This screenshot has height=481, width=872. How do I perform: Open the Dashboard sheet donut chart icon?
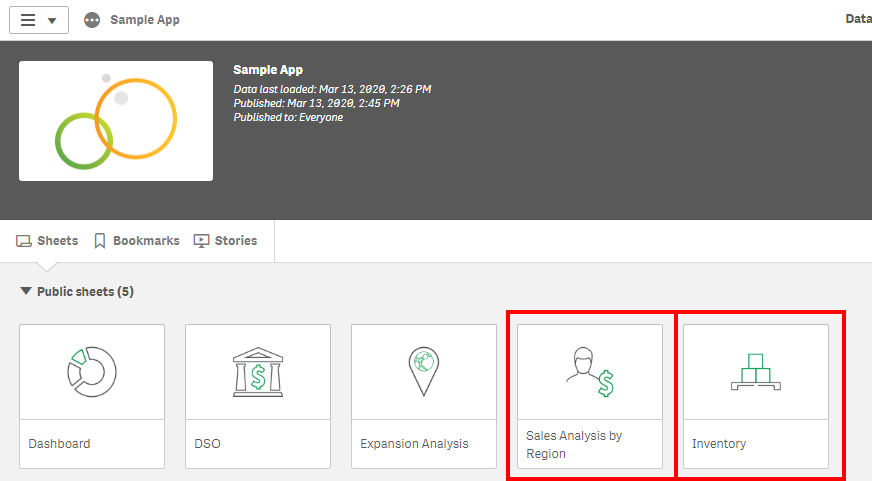point(92,372)
